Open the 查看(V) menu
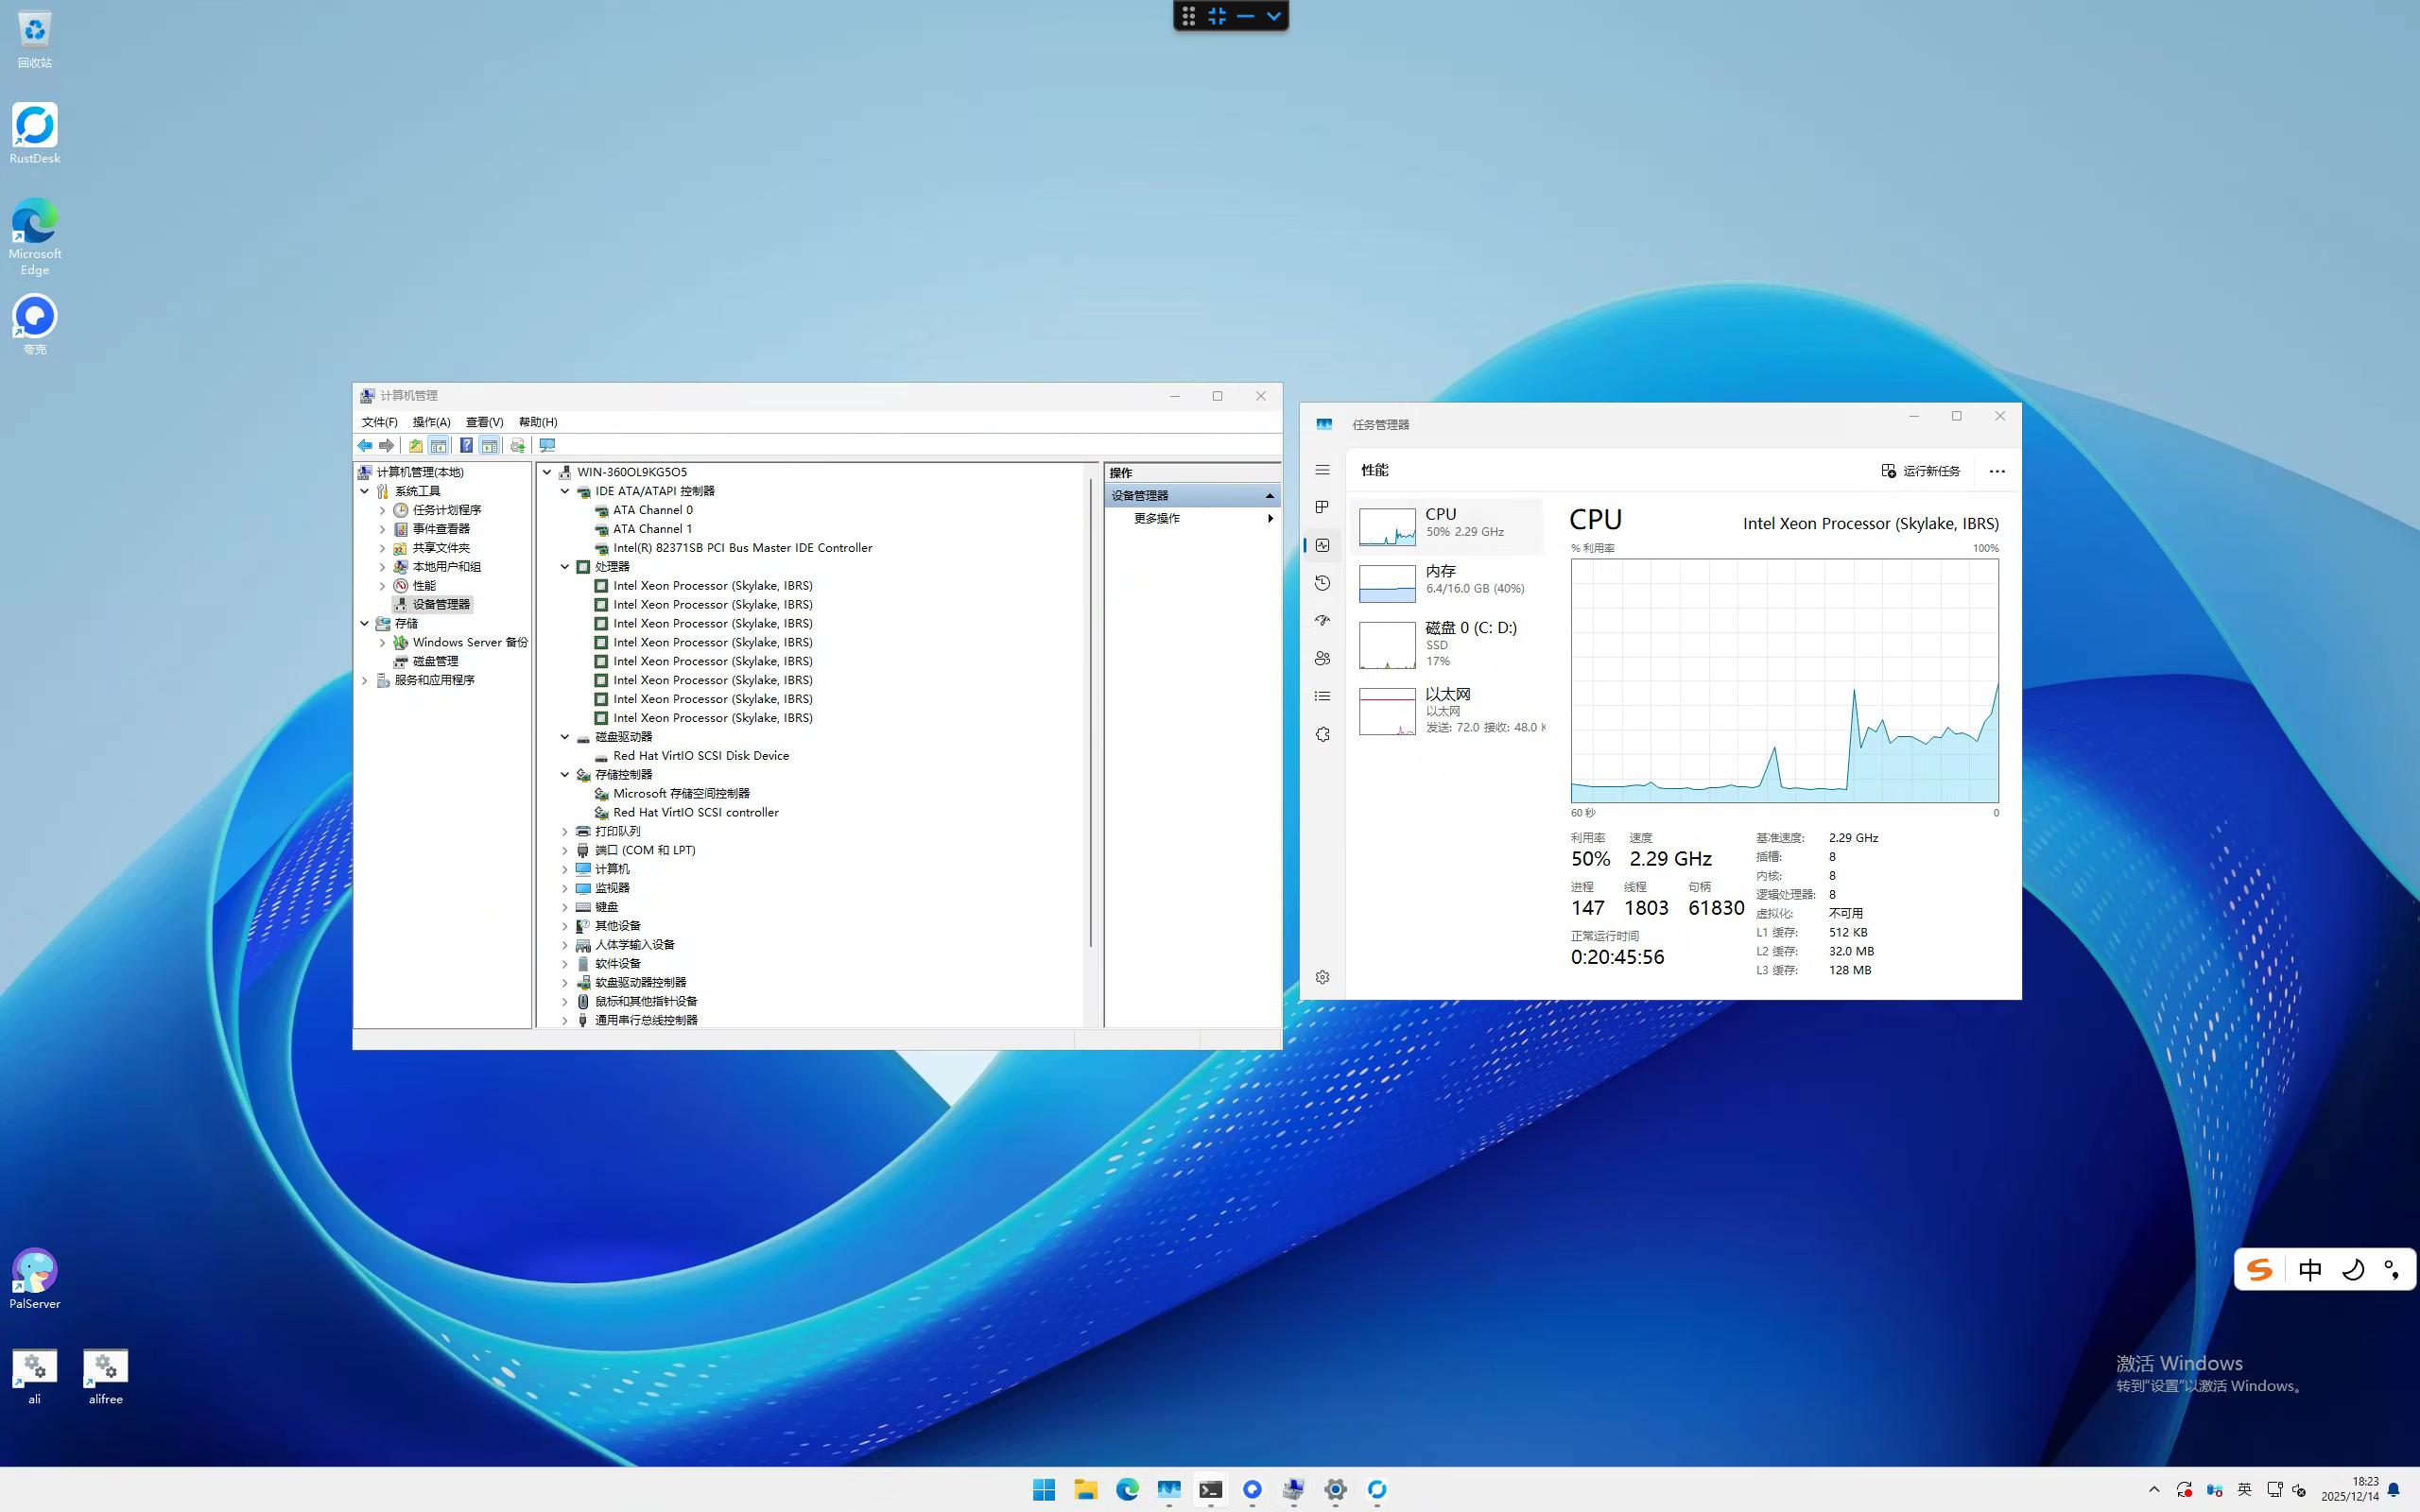This screenshot has width=2420, height=1512. point(484,422)
